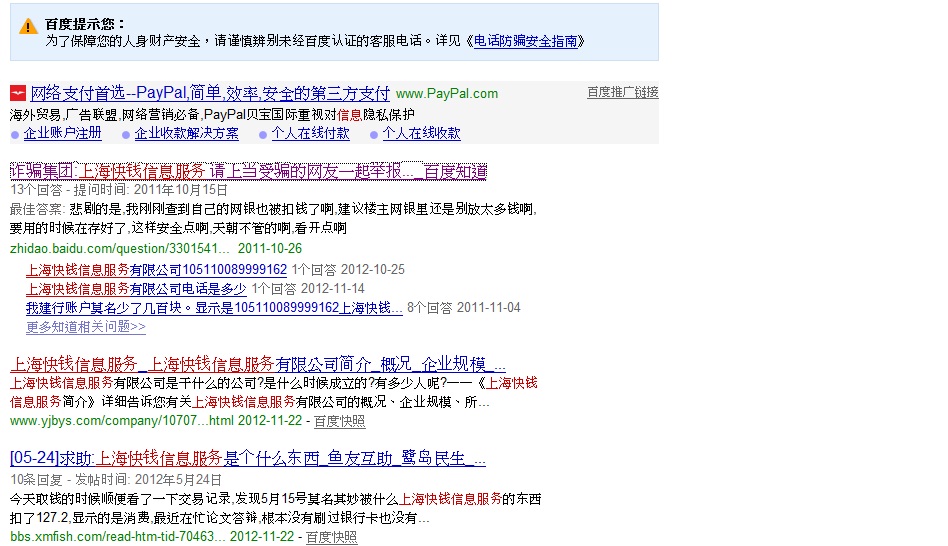
Task: Click the bbs.xmfish.com/read-htm-tid URL text
Action: coord(118,537)
